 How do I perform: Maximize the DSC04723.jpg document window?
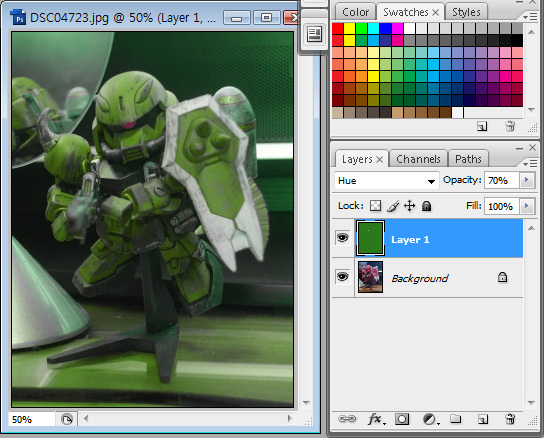tap(266, 17)
